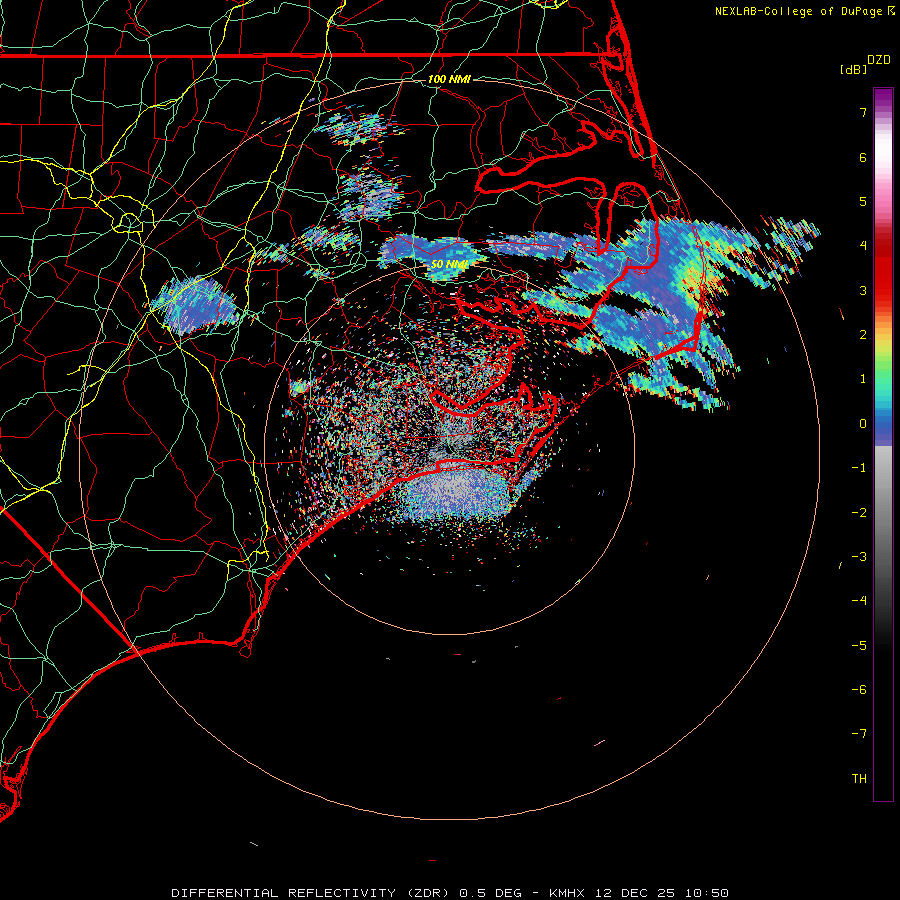Click the 5 dB color scale label
The width and height of the screenshot is (900, 900).
(863, 201)
